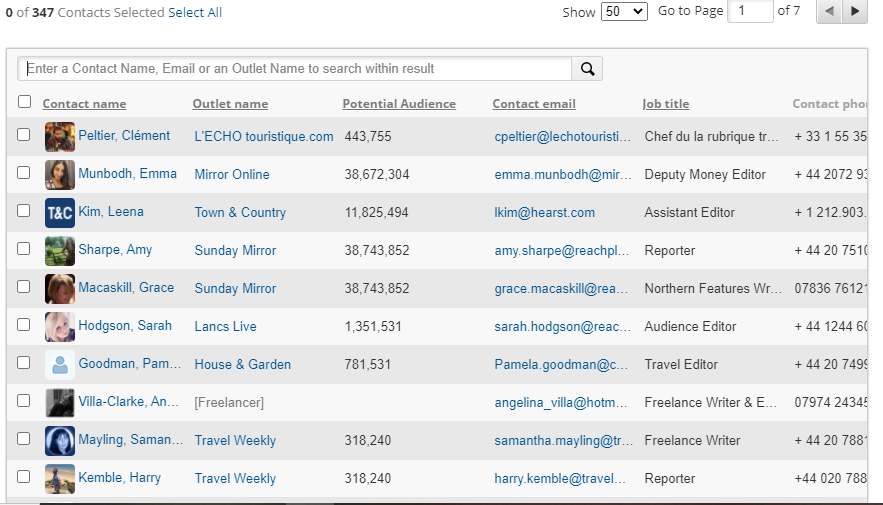Check the box for Leena Kim
The width and height of the screenshot is (883, 505).
pos(24,211)
